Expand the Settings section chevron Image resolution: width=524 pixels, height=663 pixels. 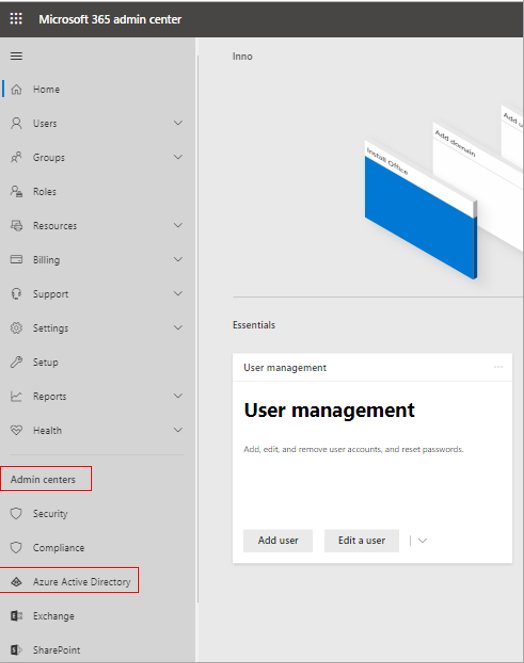178,328
